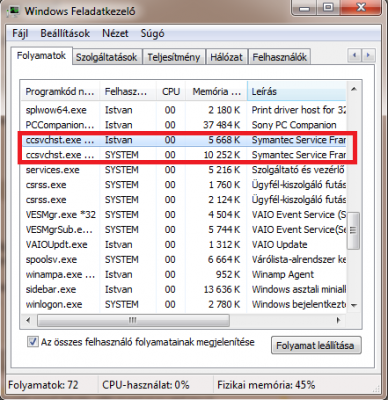Viewport: 388px width, 400px height.
Task: Sort by the Memória column header
Action: pyautogui.click(x=216, y=91)
